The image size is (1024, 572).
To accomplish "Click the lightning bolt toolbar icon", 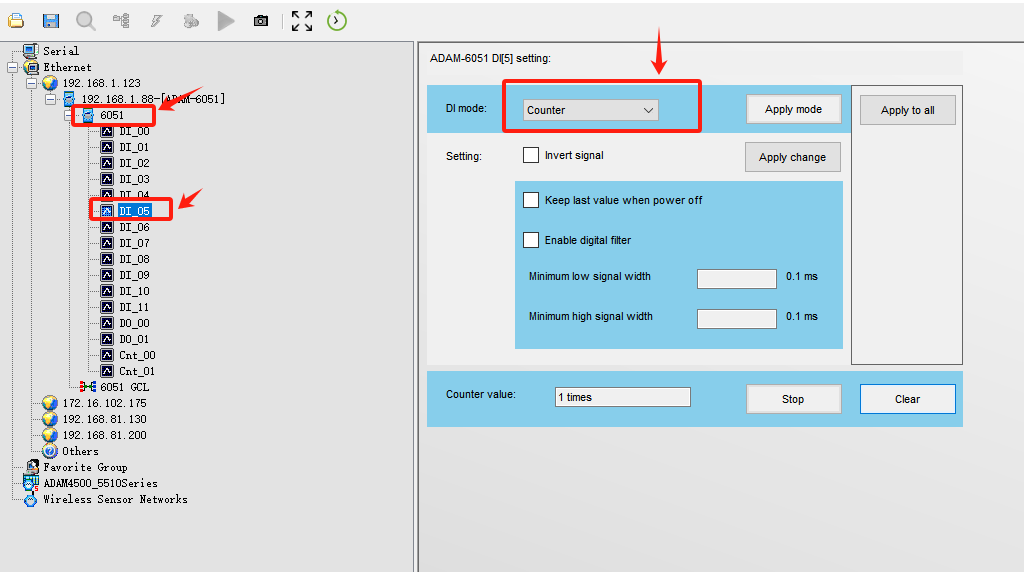I will coord(156,20).
